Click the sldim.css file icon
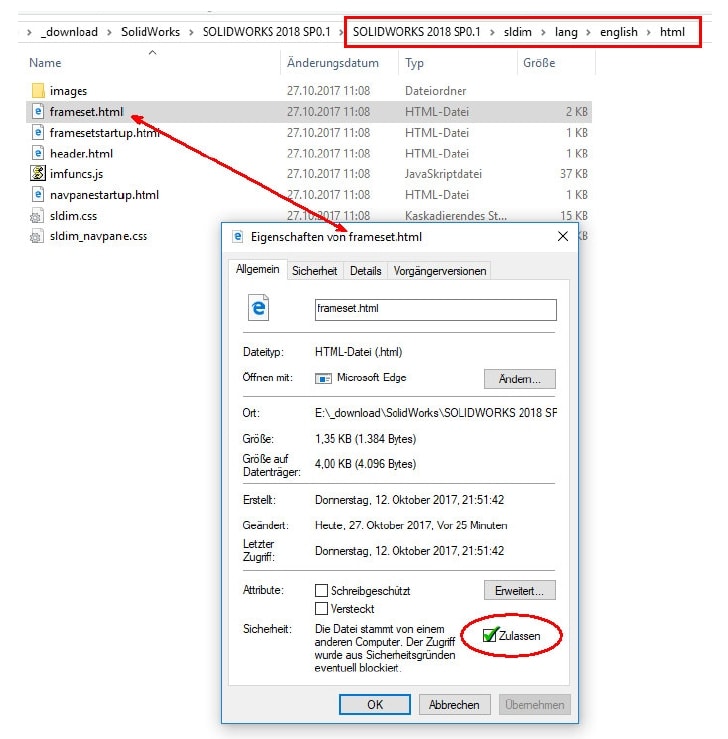The image size is (728, 739). pyautogui.click(x=36, y=216)
